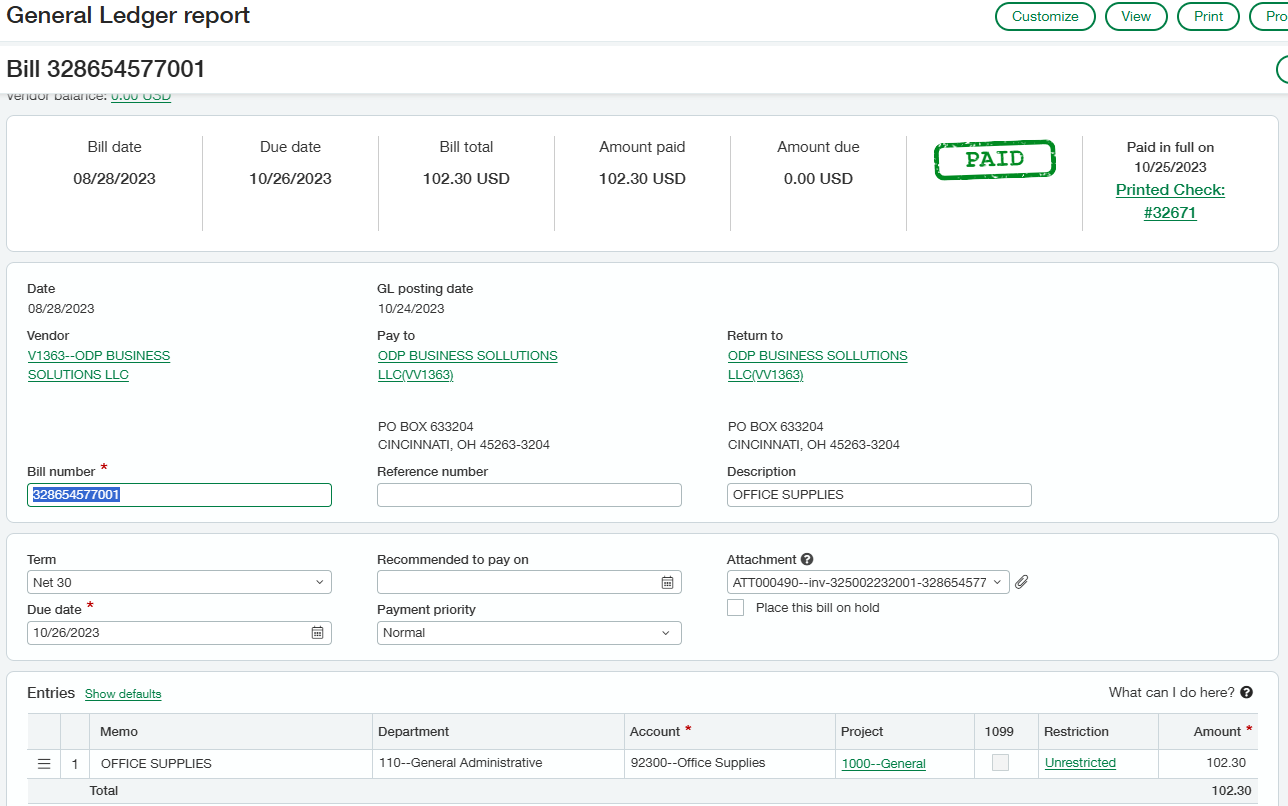The image size is (1288, 806).
Task: Click inside the Reference number field
Action: pos(529,494)
